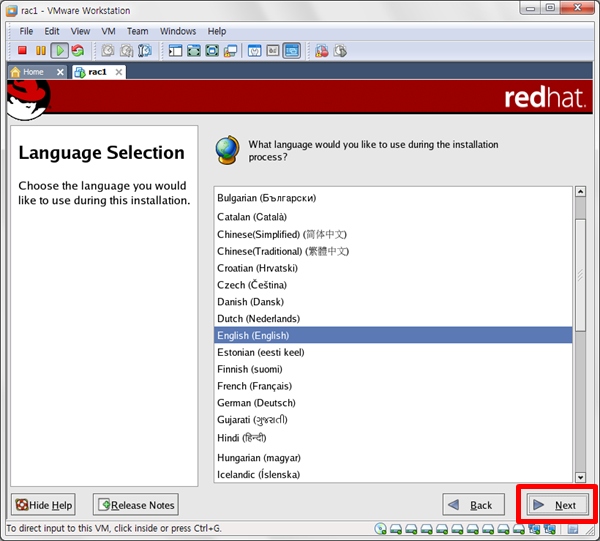The width and height of the screenshot is (600, 541).
Task: Open the Edit menu
Action: (52, 31)
